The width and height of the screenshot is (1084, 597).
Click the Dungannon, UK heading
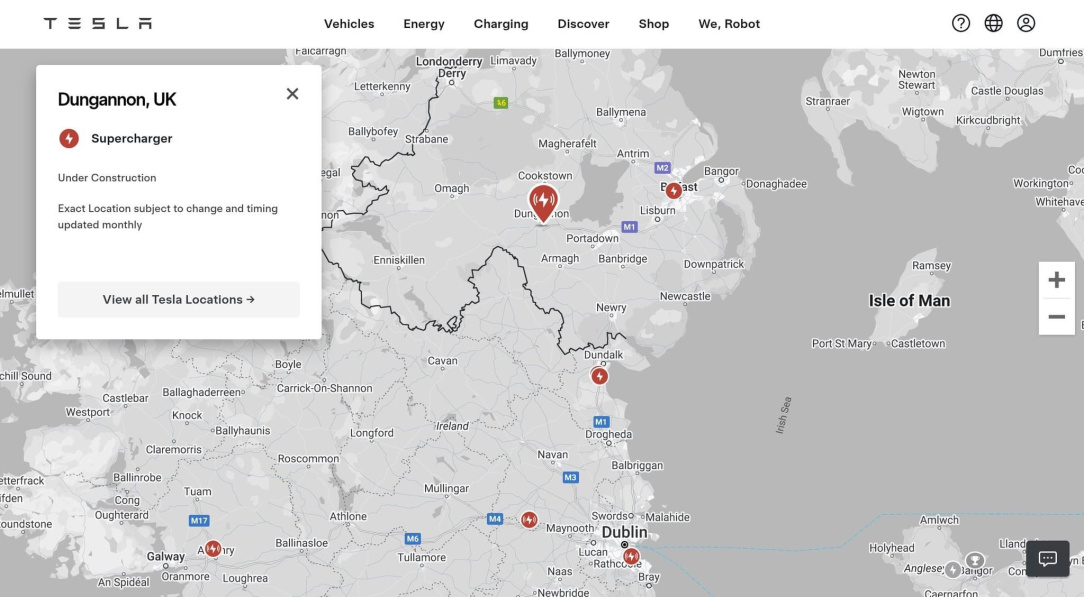pyautogui.click(x=117, y=100)
